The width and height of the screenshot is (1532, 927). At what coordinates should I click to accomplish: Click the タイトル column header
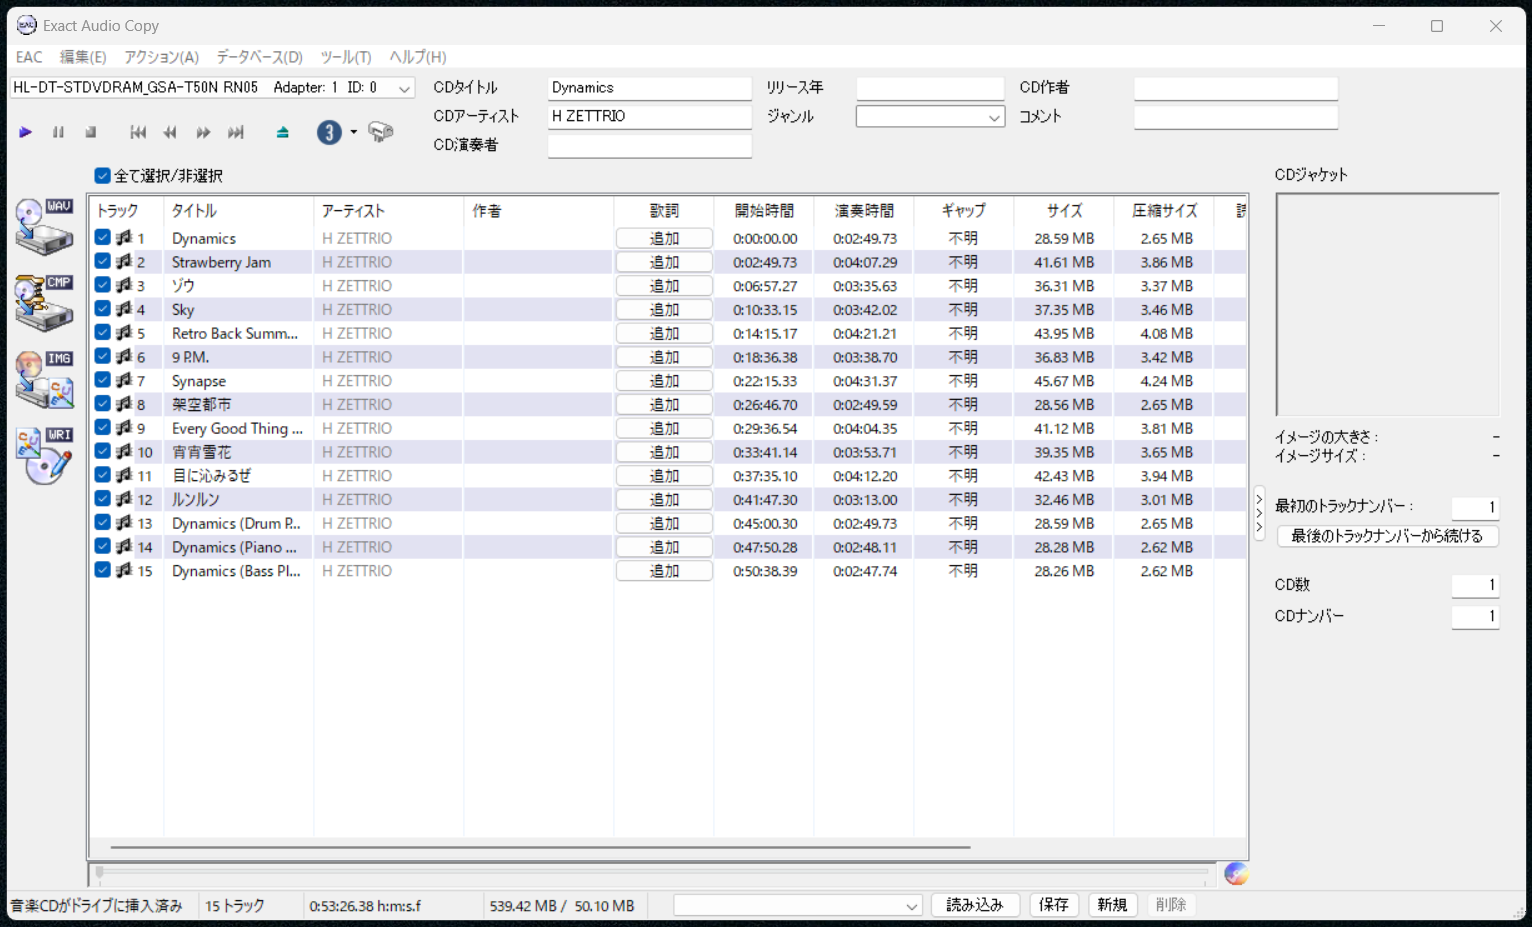[238, 211]
